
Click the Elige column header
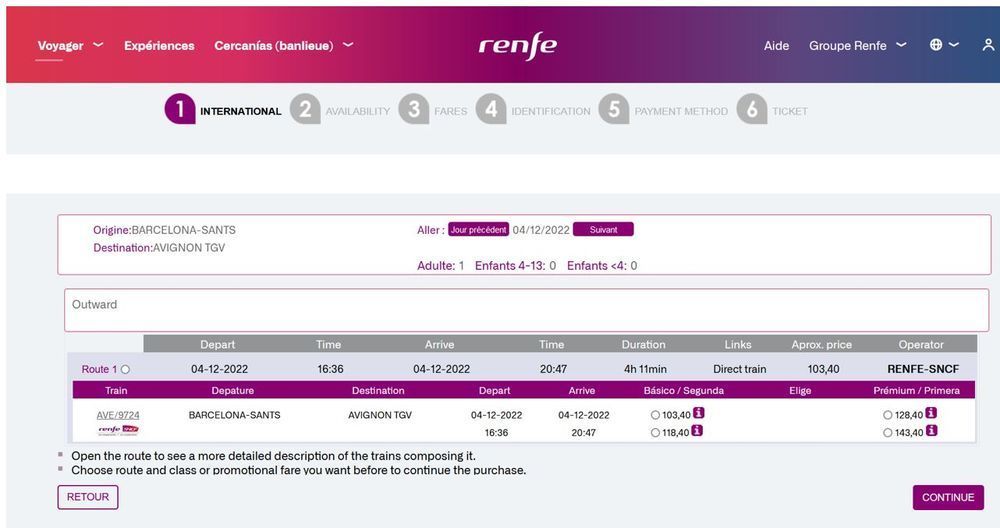click(800, 390)
